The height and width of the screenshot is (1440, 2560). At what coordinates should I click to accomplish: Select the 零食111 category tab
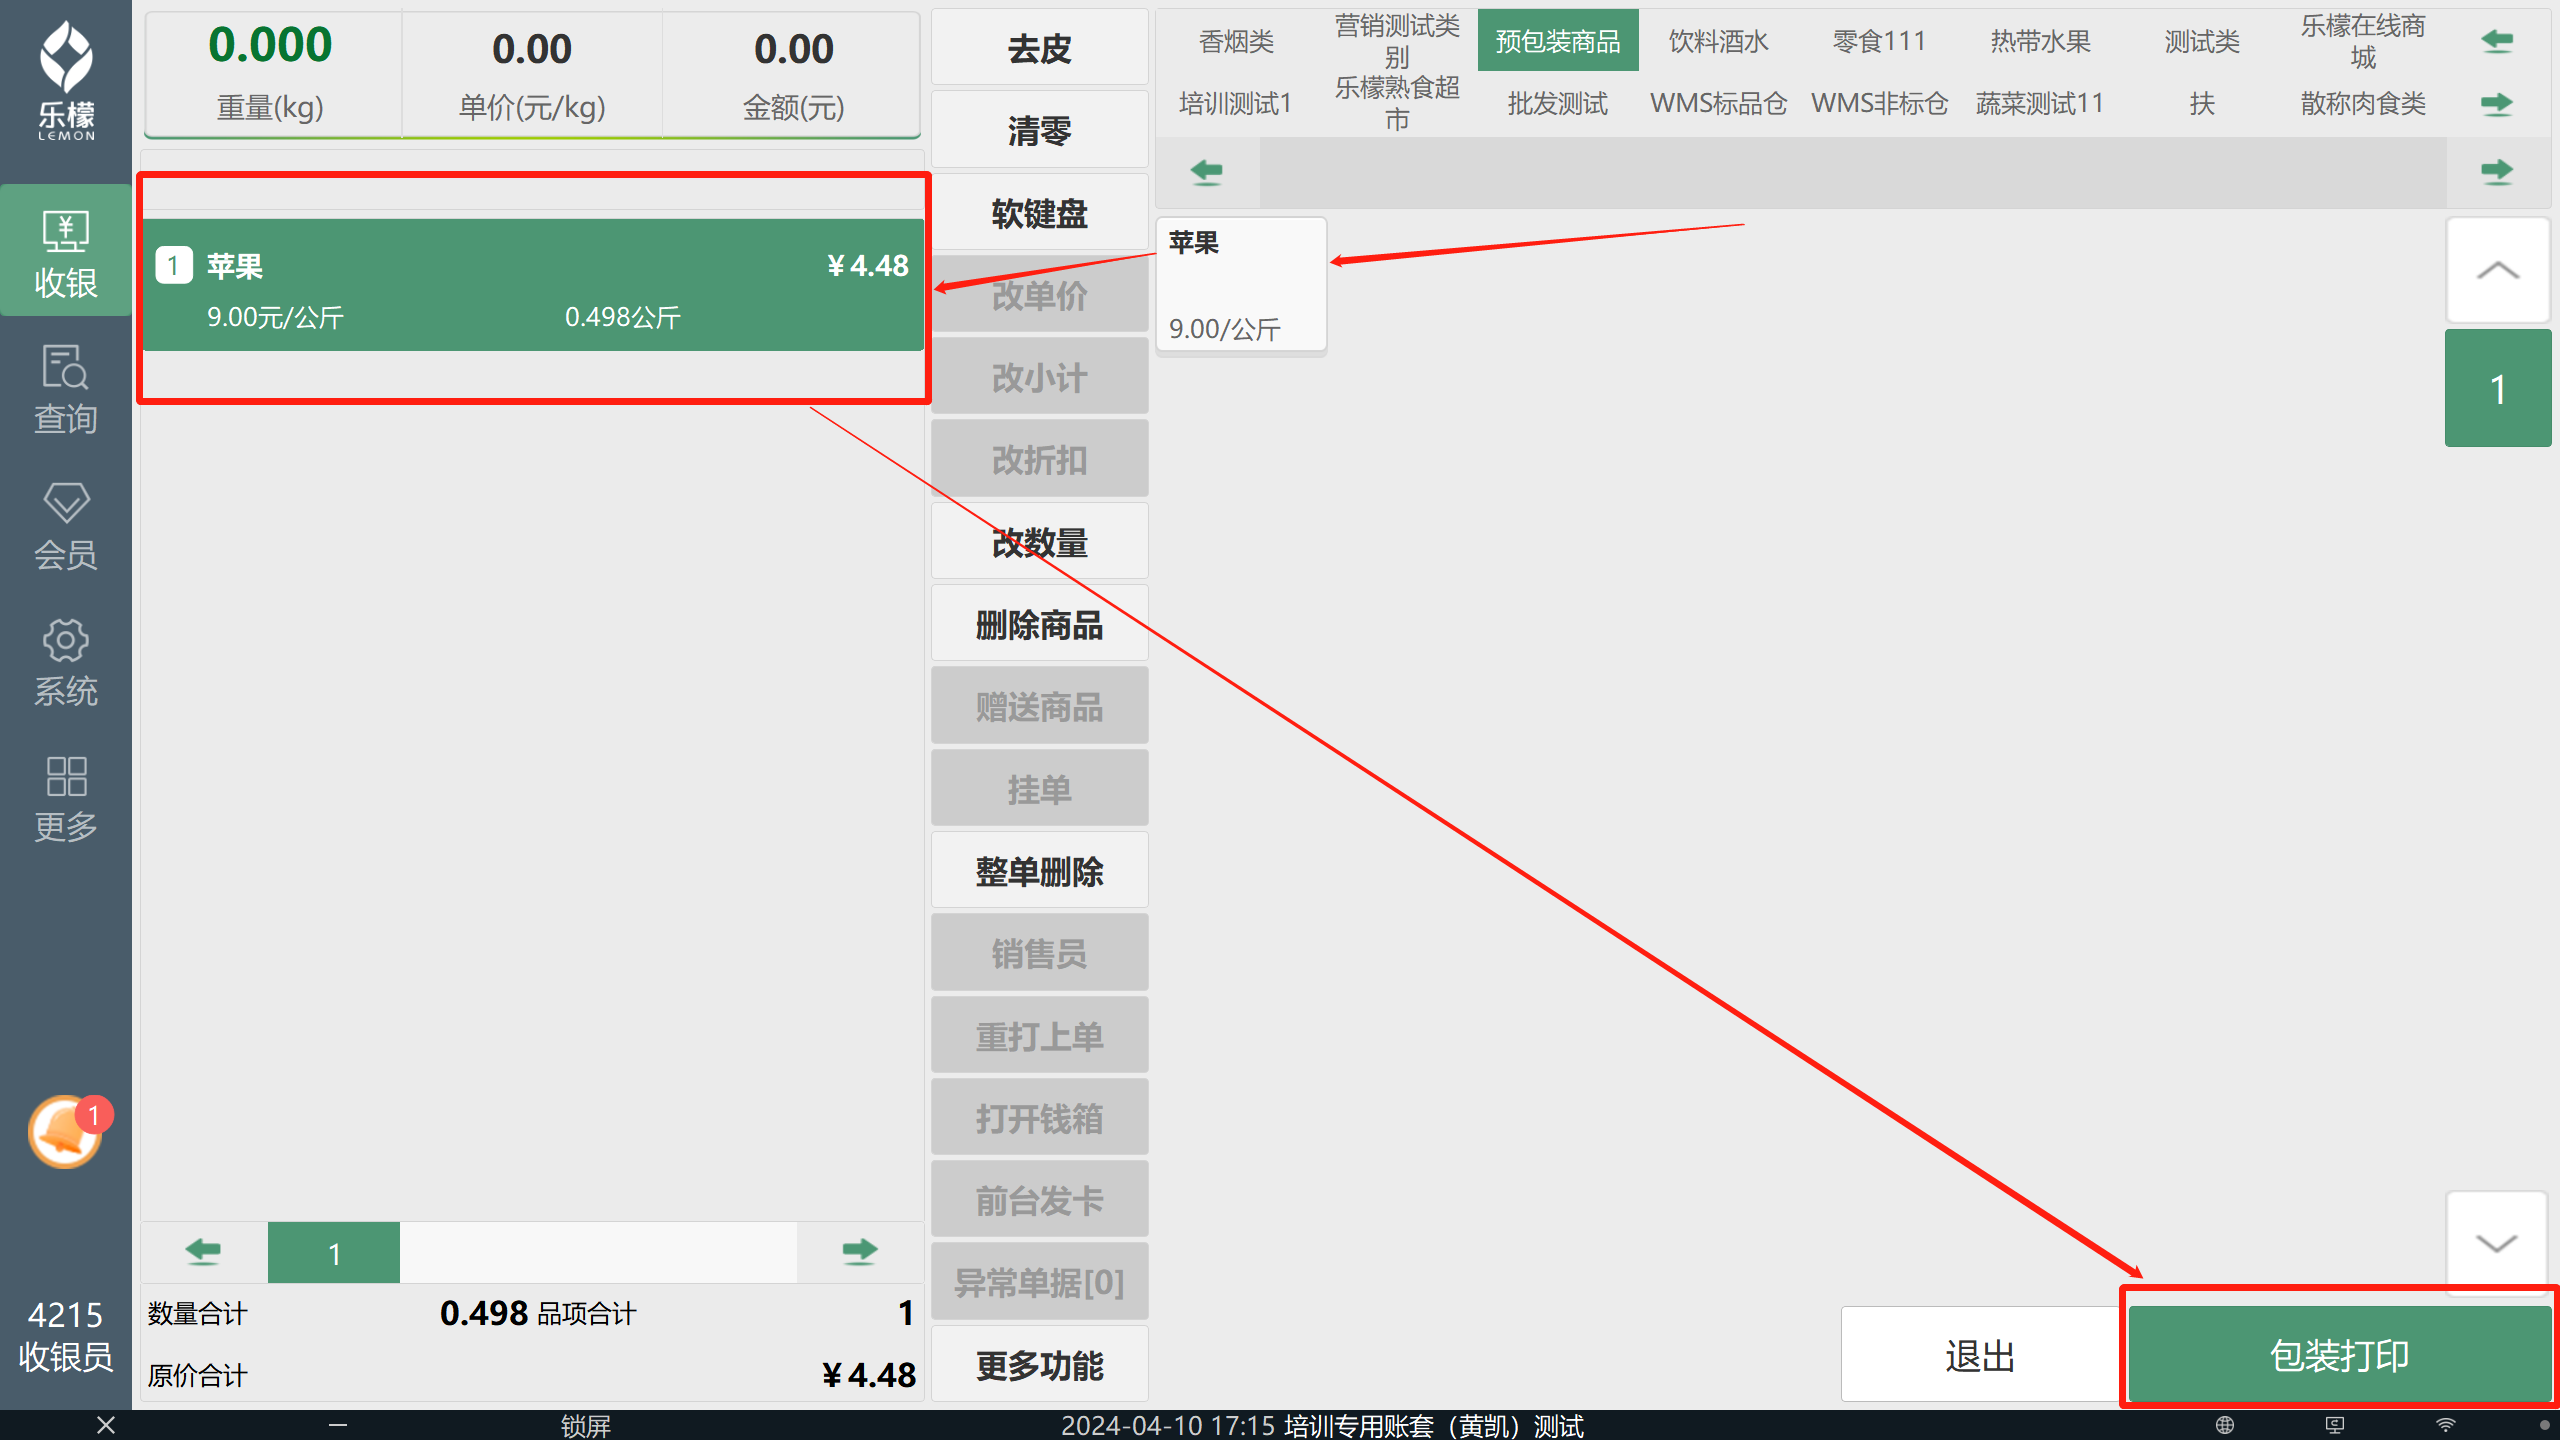[1879, 41]
